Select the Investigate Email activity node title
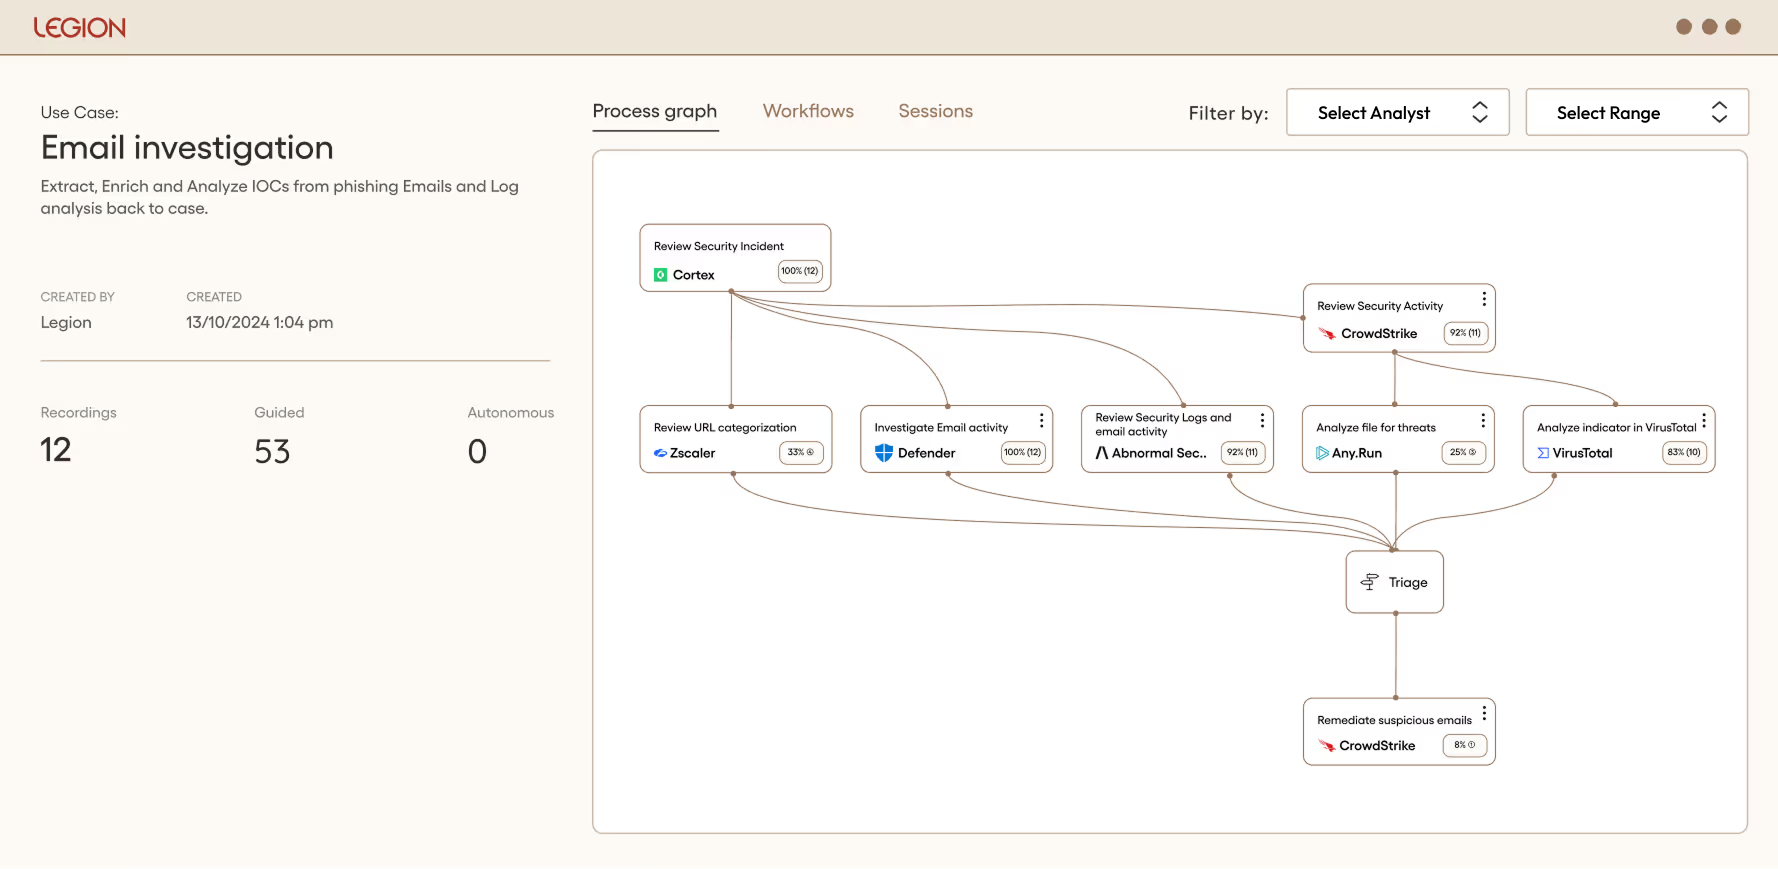Image resolution: width=1778 pixels, height=869 pixels. tap(941, 427)
